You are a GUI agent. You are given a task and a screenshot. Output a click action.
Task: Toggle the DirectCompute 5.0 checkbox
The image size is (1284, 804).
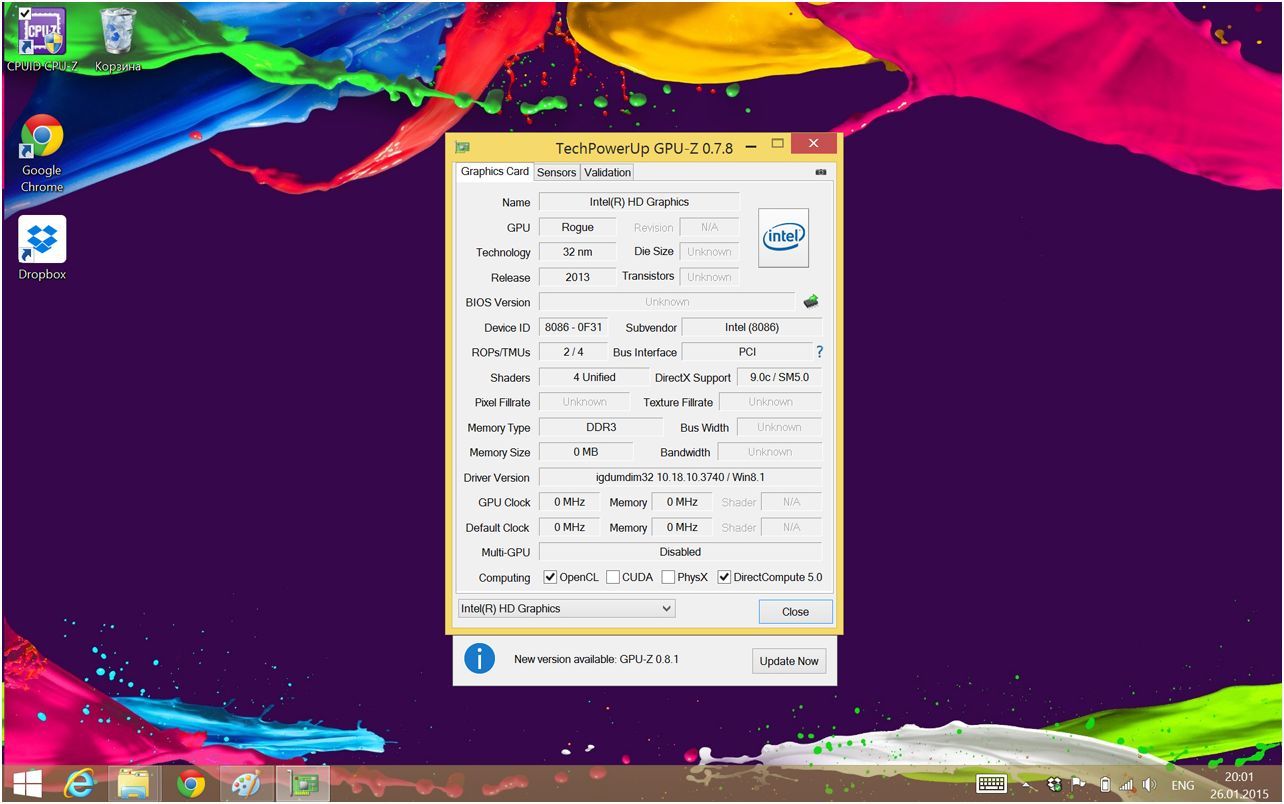click(724, 577)
